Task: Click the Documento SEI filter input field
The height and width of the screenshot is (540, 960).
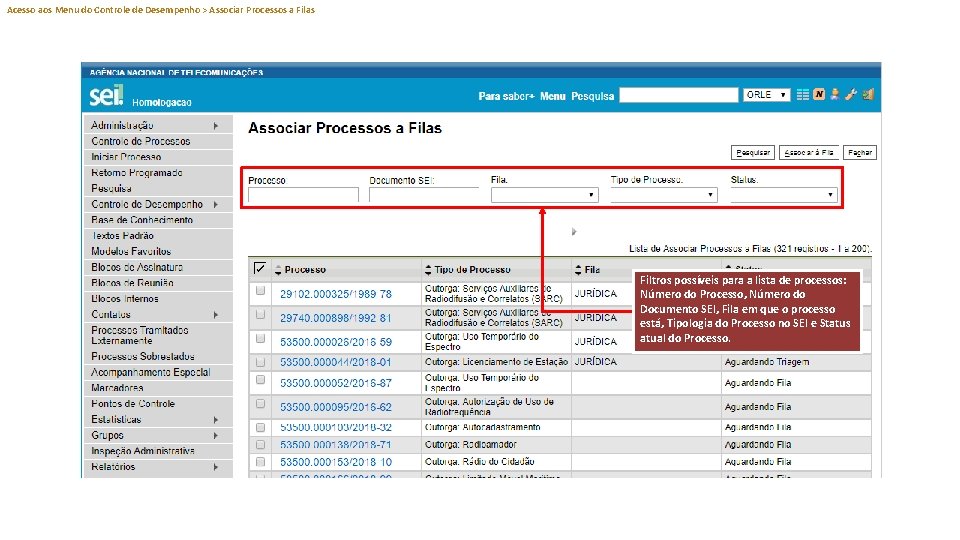Action: pyautogui.click(x=424, y=195)
